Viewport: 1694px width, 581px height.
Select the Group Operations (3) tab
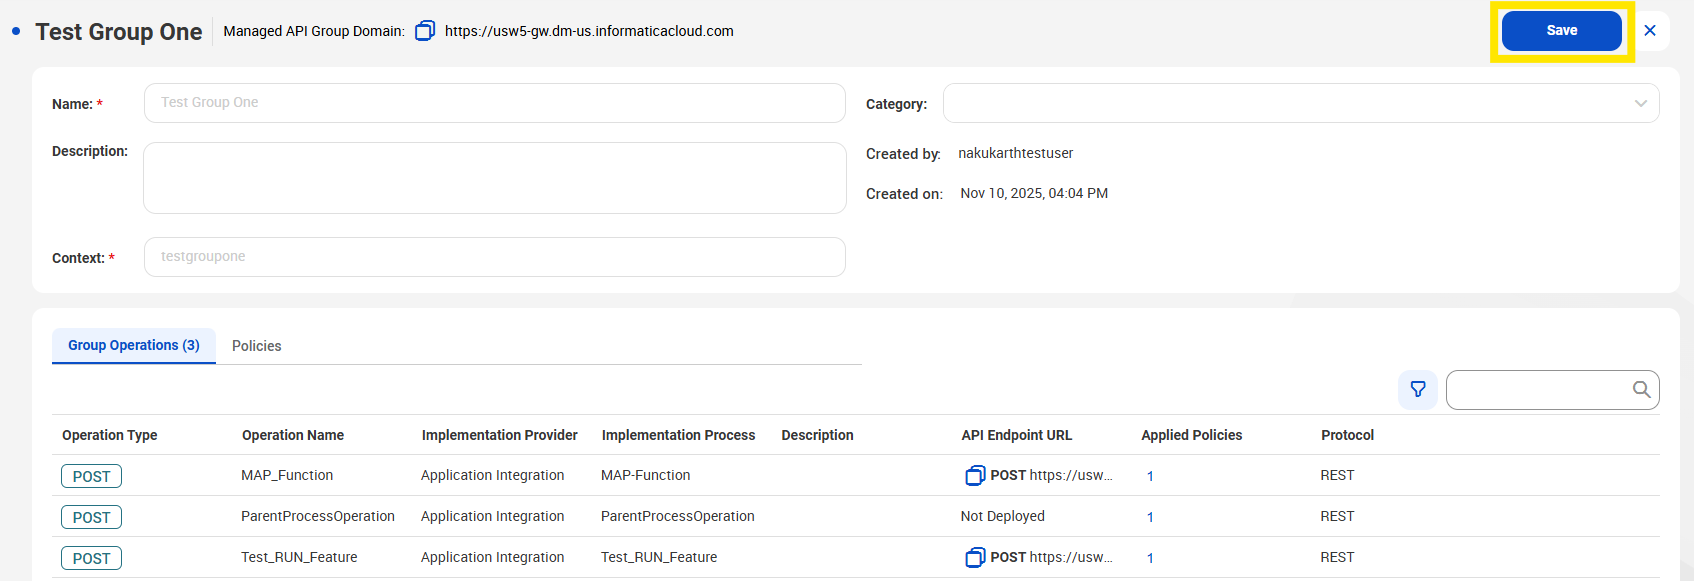click(134, 345)
